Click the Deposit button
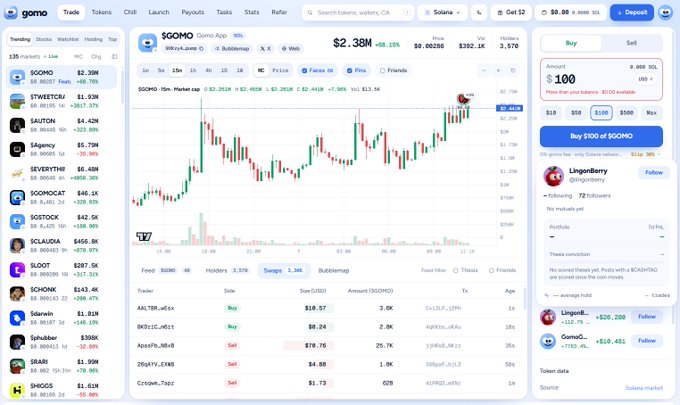The height and width of the screenshot is (405, 680). click(x=631, y=13)
